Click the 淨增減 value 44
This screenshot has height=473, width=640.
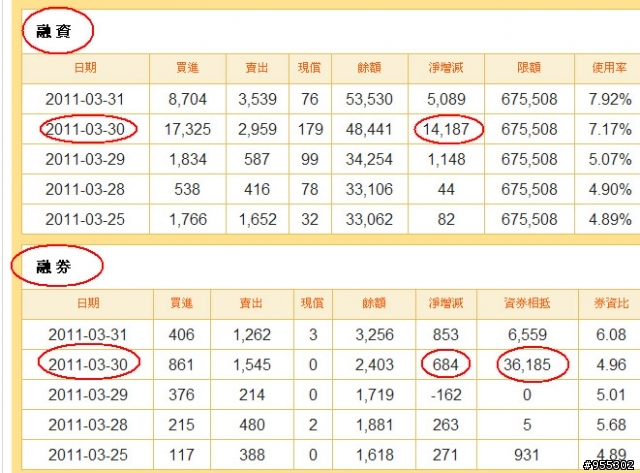click(x=446, y=189)
